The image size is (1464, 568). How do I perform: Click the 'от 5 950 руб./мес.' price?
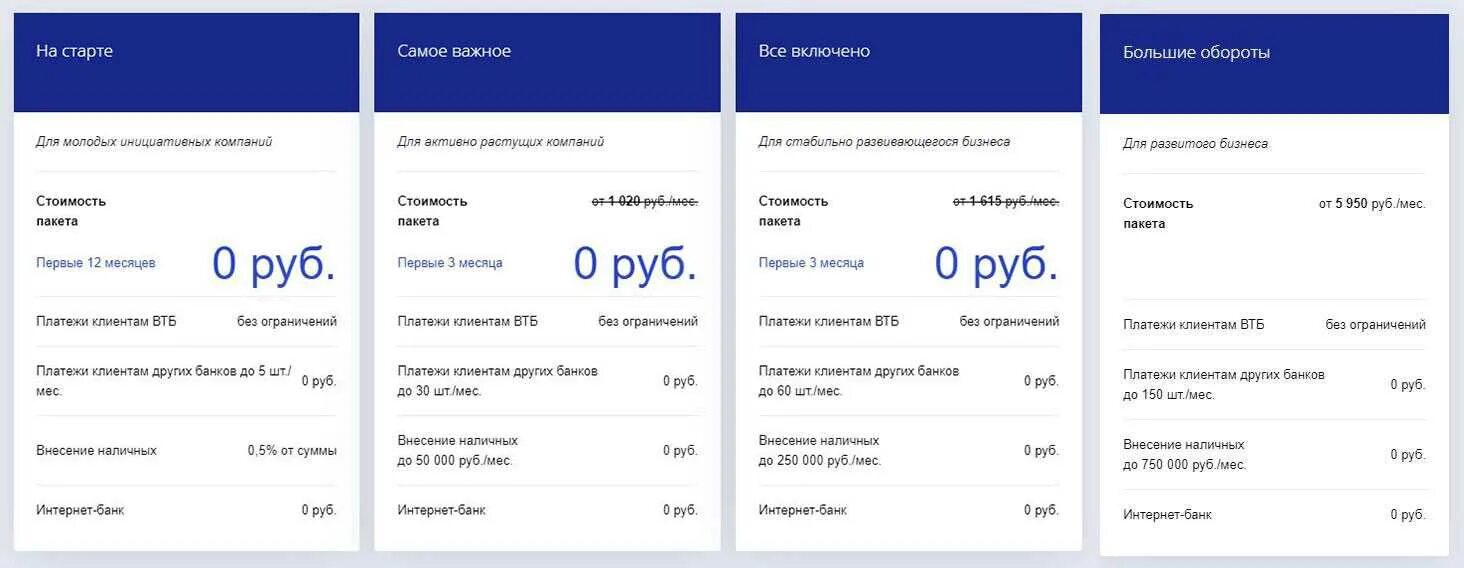click(x=1372, y=203)
